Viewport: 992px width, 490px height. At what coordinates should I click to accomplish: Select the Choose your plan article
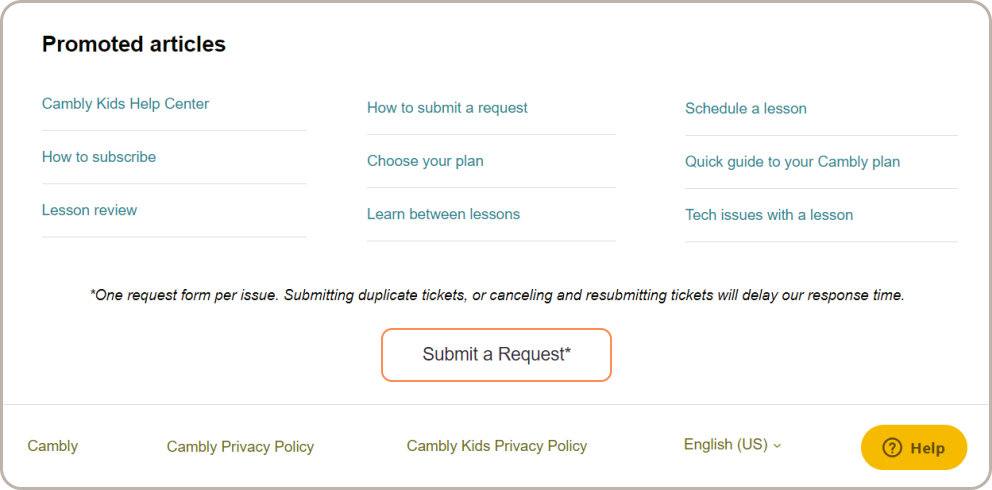click(x=425, y=161)
